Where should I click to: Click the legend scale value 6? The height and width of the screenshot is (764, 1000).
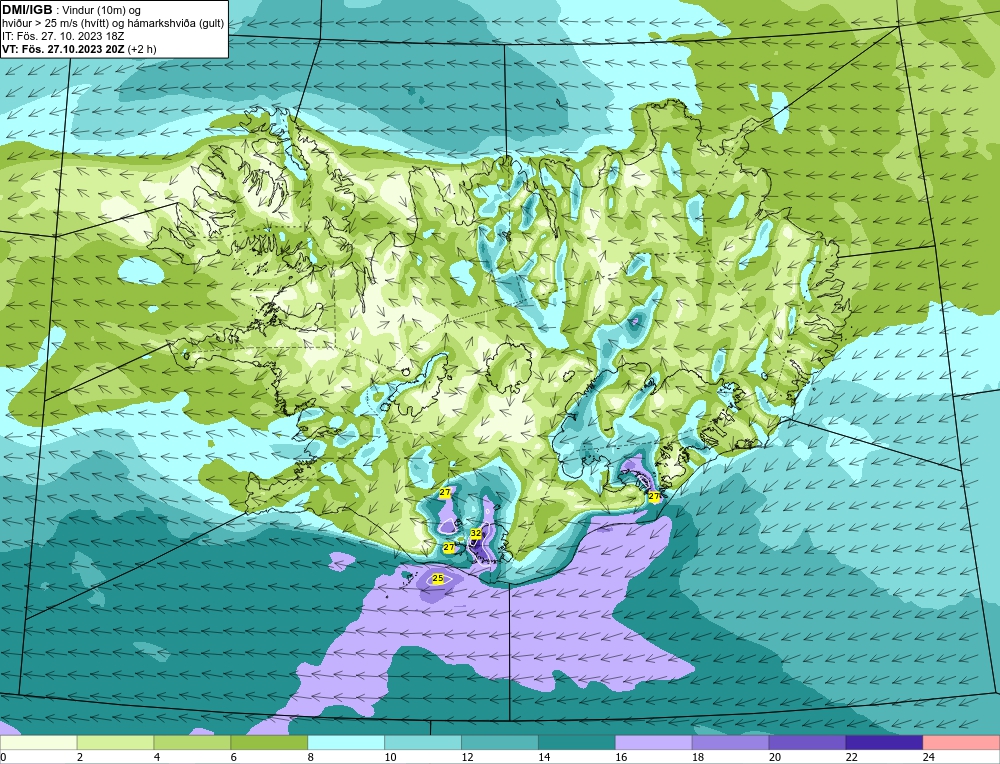click(x=233, y=757)
